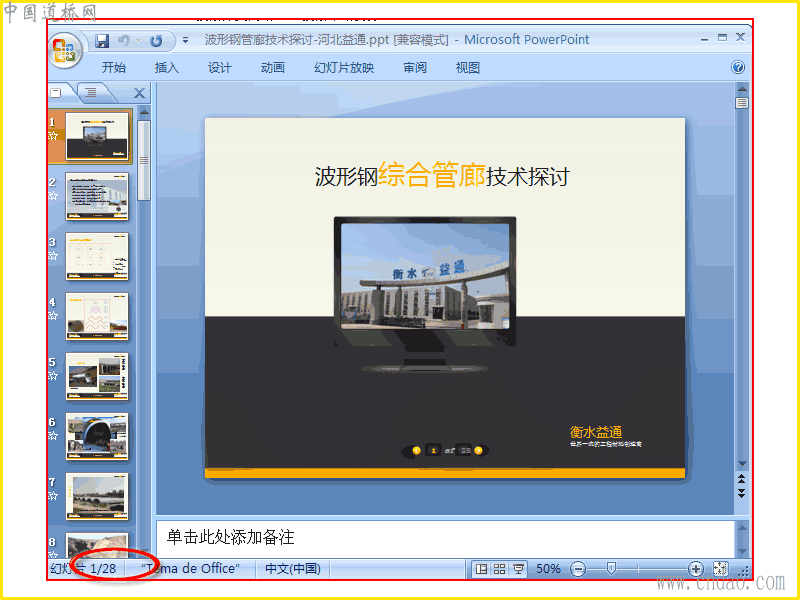Zoom out with minus button
This screenshot has height=600, width=800.
point(578,568)
